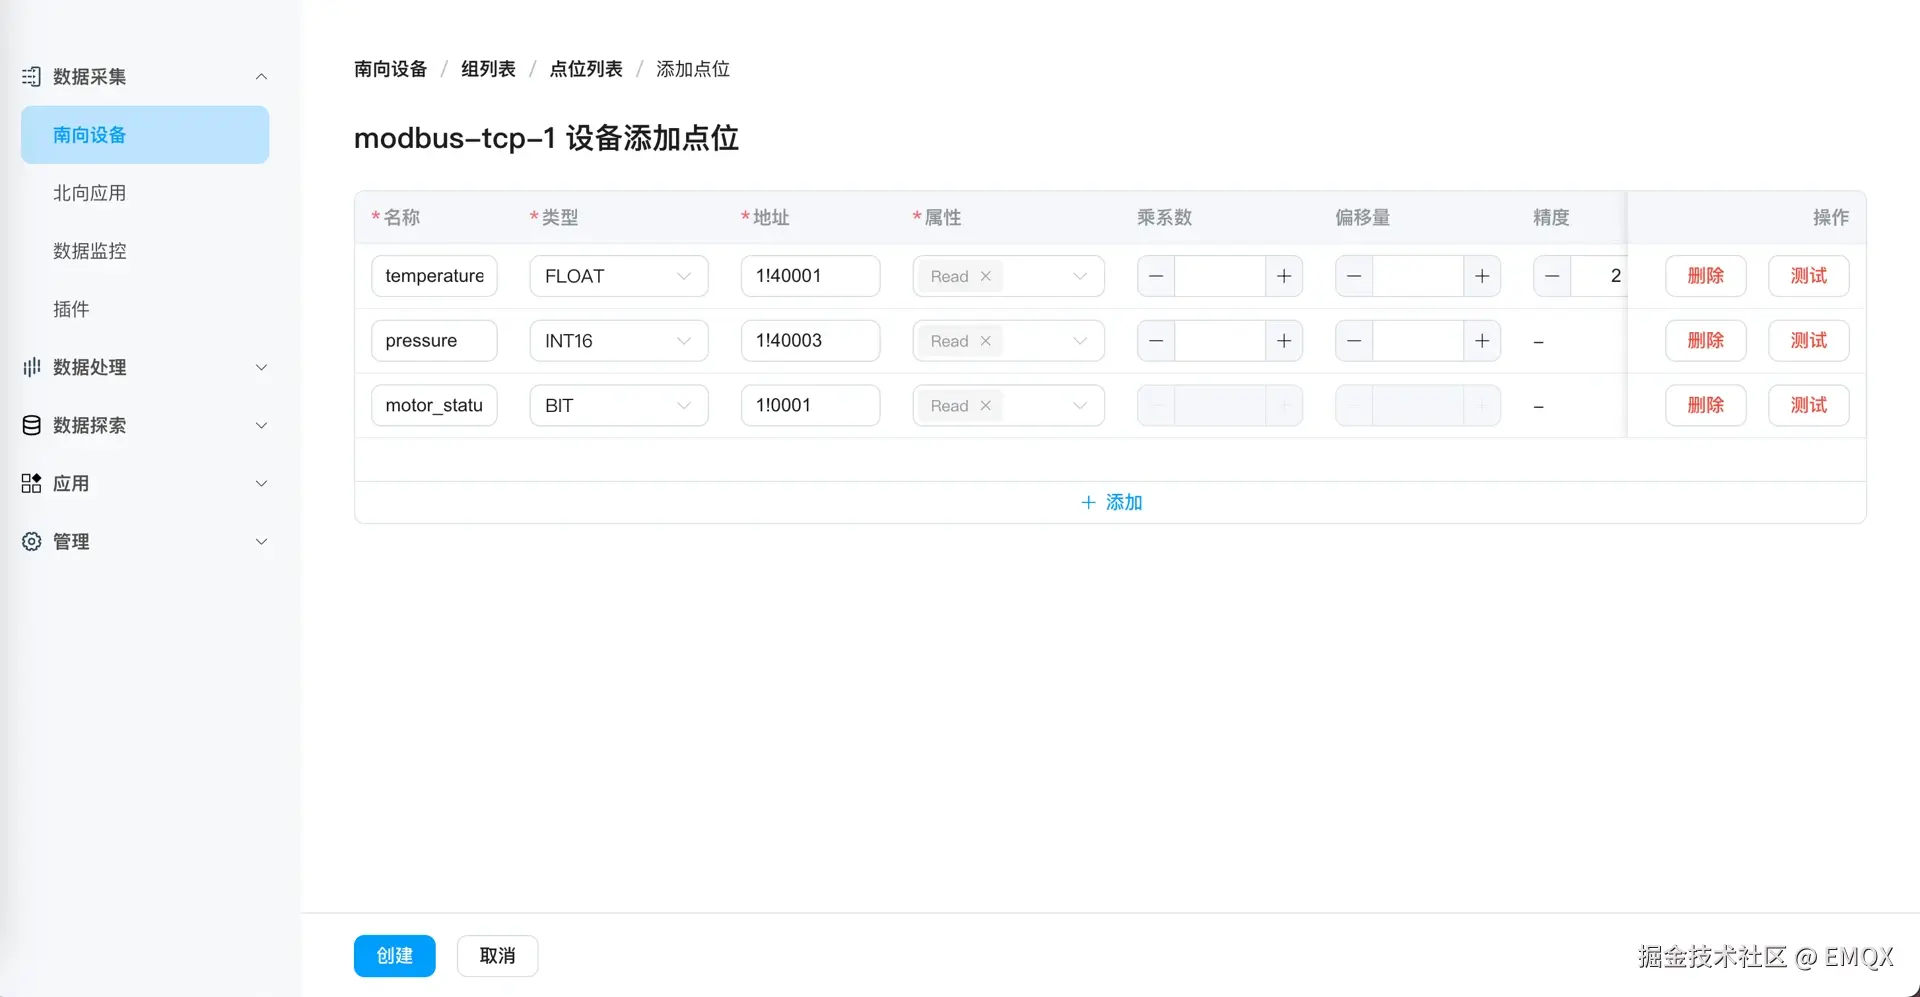Edit address field 1!40003
Image resolution: width=1920 pixels, height=997 pixels.
pyautogui.click(x=810, y=341)
